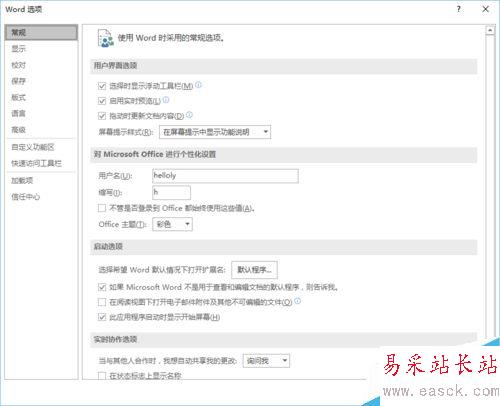Enable 不管是否登录到 Office 都始终使用这些值
The height and width of the screenshot is (406, 500).
[102, 208]
